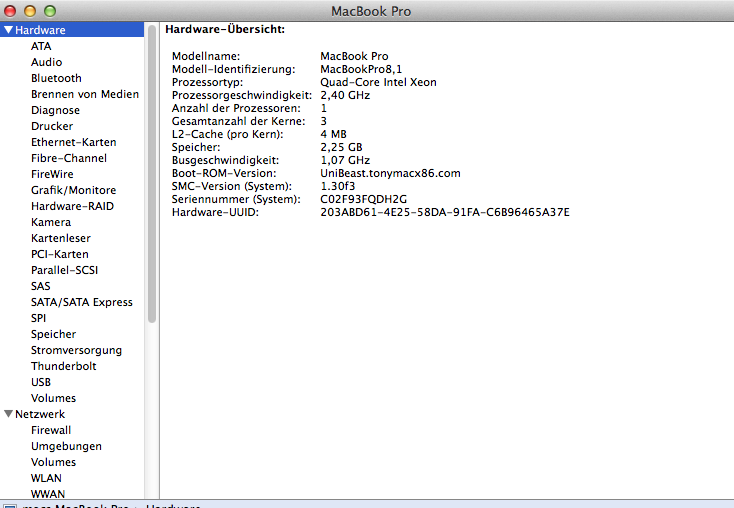Click serial number C02F93FQDH2G
734x508 pixels.
(x=364, y=199)
